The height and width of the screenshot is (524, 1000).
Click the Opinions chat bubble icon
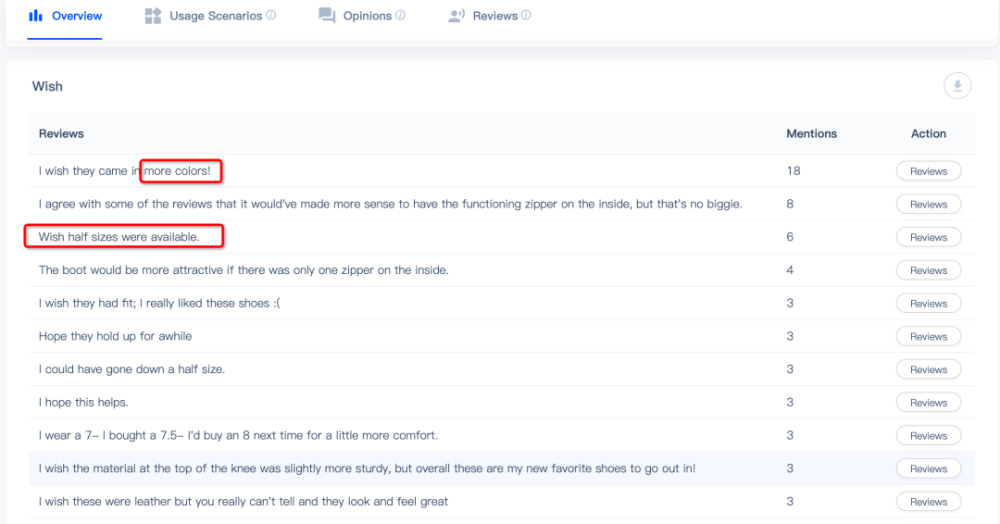[x=327, y=16]
